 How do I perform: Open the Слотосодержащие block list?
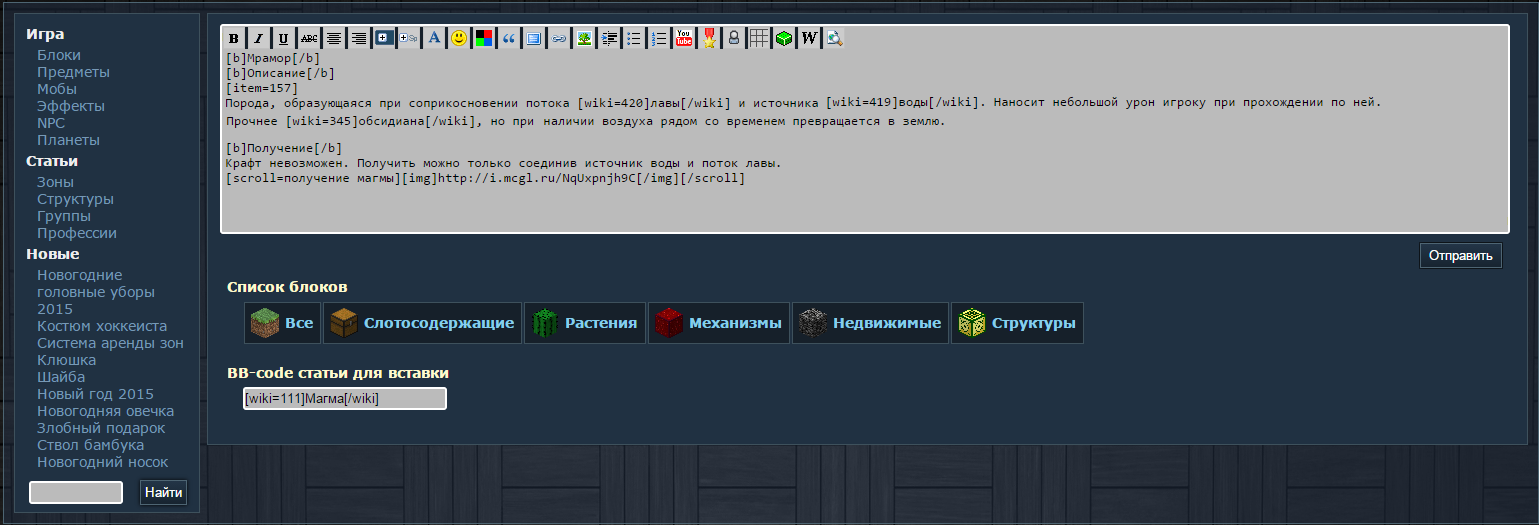[424, 323]
